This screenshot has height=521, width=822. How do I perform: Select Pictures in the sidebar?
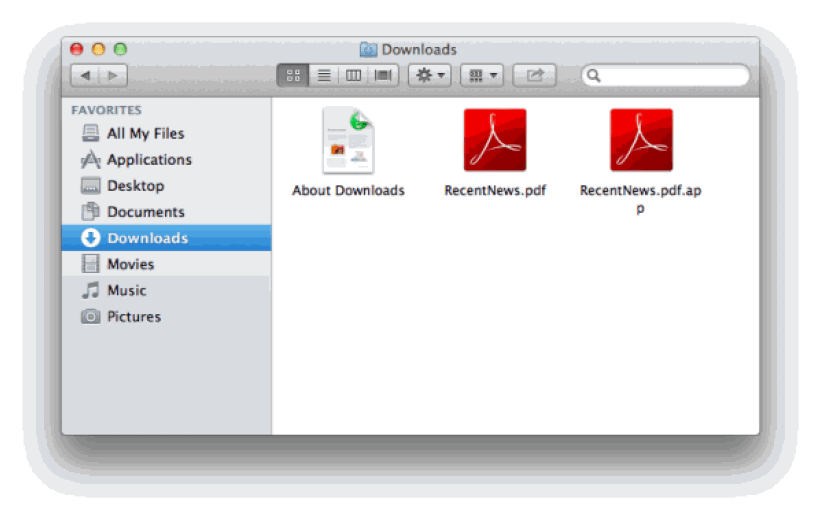point(133,316)
